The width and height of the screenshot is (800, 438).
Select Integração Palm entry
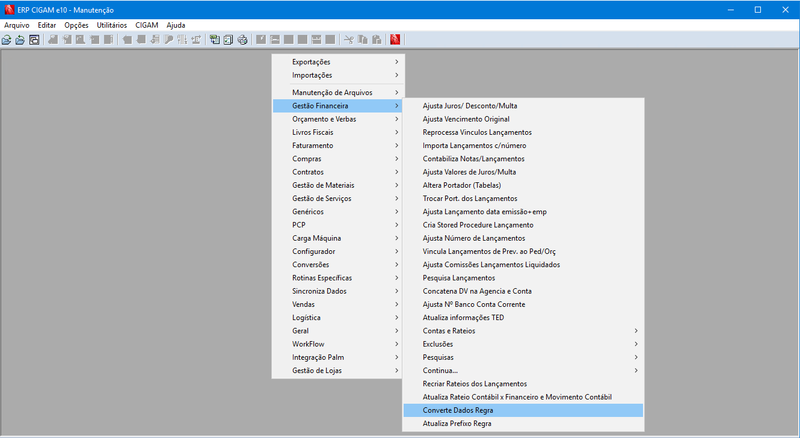coord(338,357)
